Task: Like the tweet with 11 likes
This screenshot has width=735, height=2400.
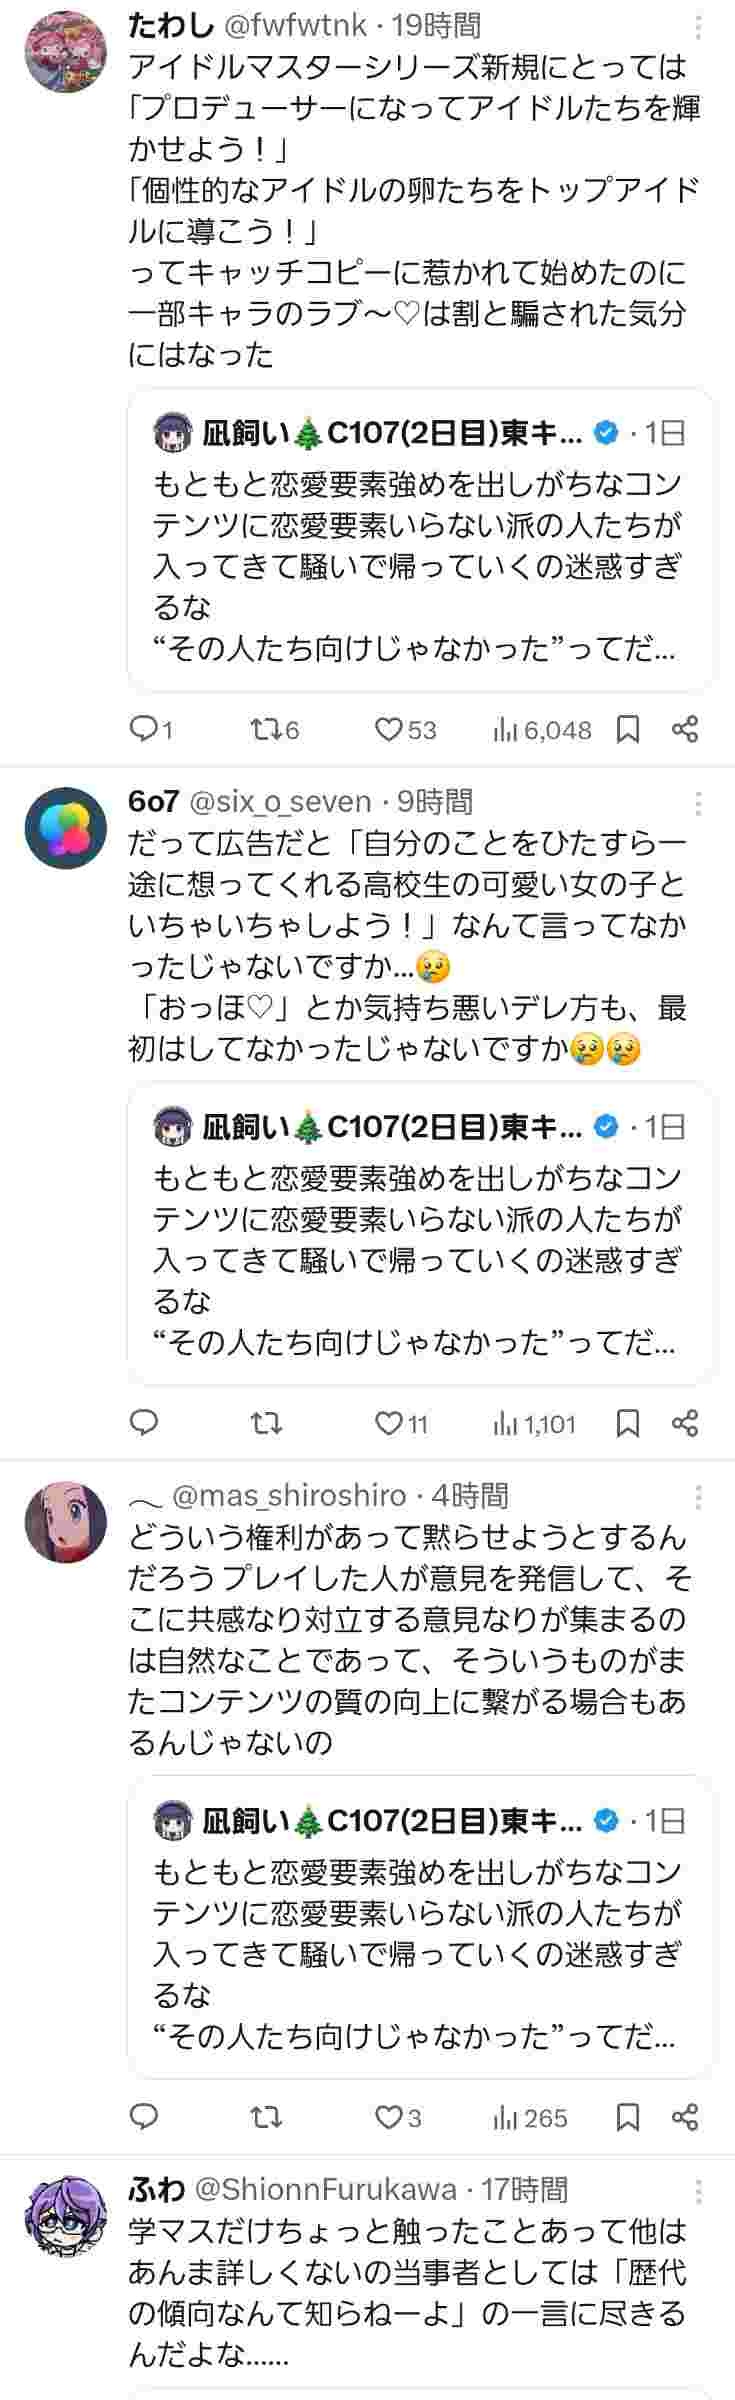Action: (x=388, y=1423)
